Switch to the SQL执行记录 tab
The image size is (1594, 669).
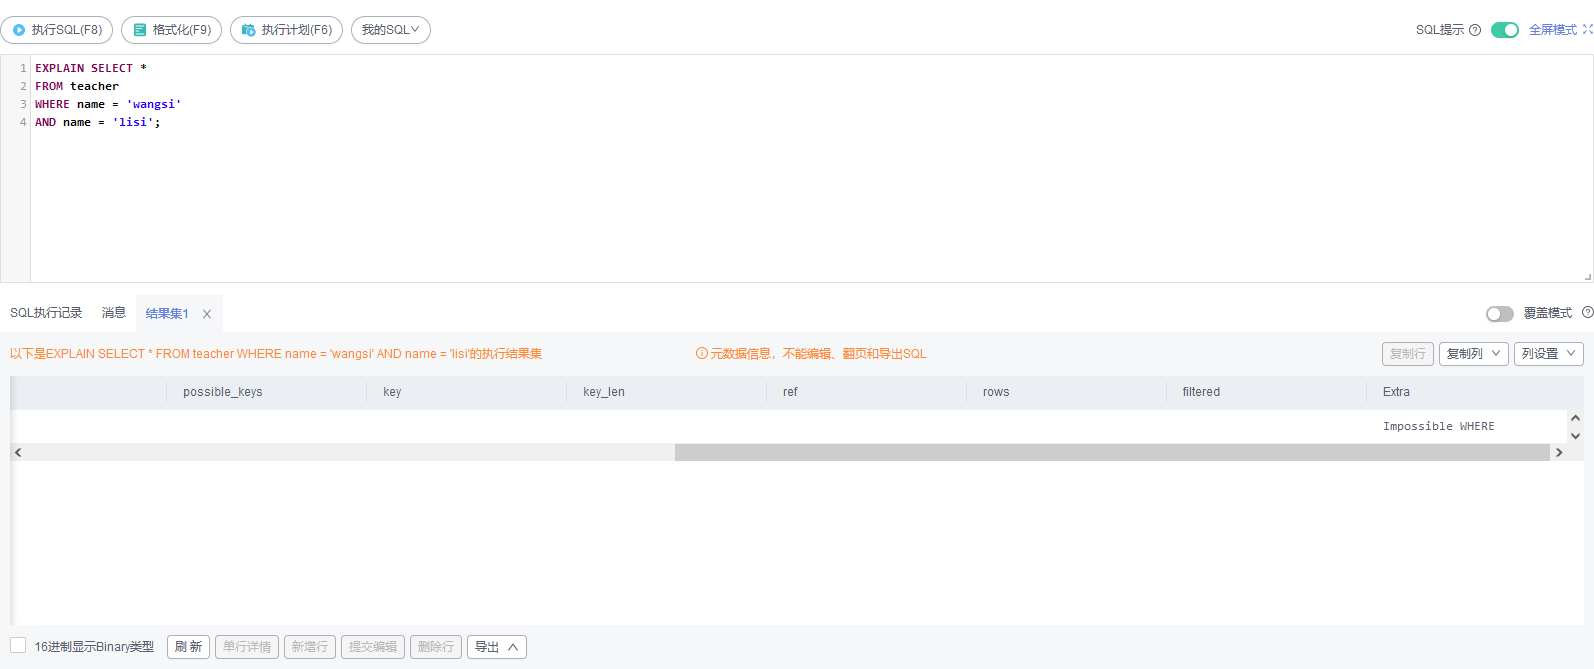(x=46, y=313)
